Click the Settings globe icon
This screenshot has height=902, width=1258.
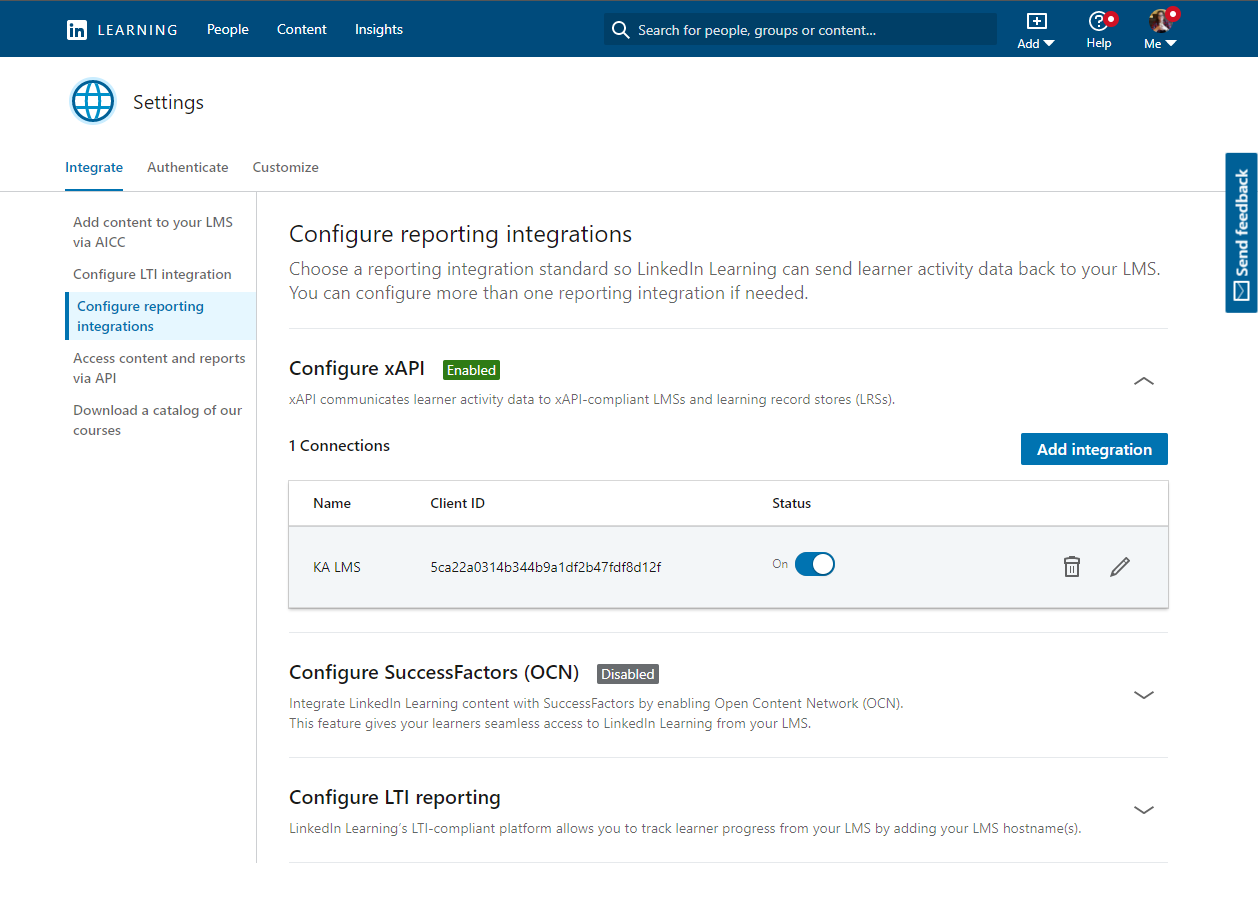[92, 100]
